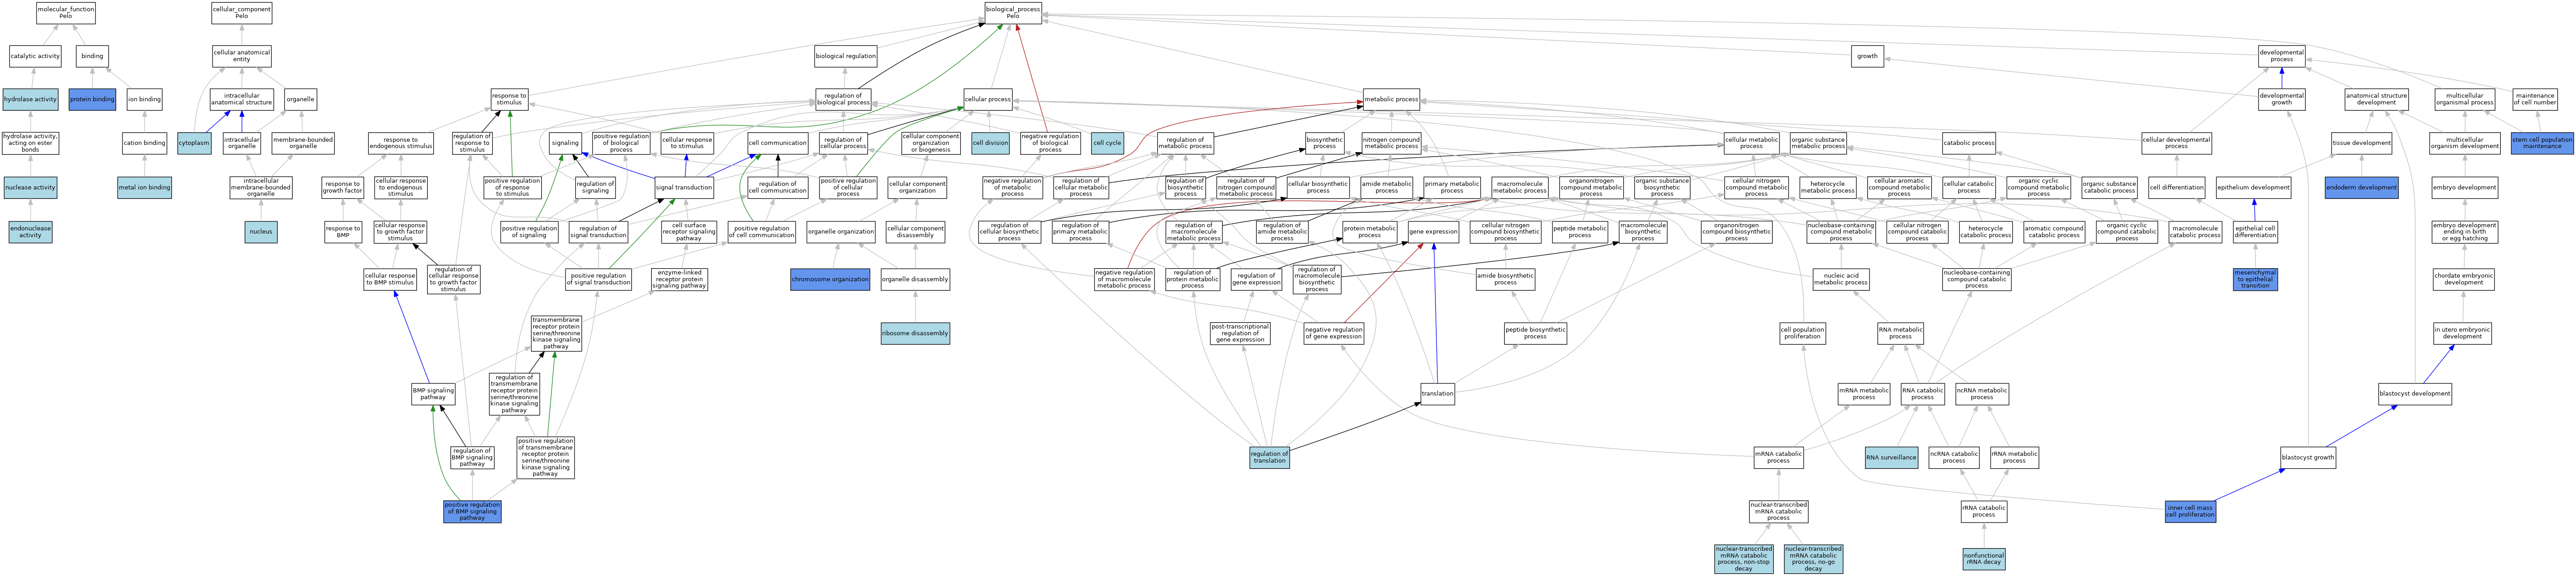Image resolution: width=2576 pixels, height=576 pixels.
Task: Click the 'embryo development' node
Action: point(2464,187)
